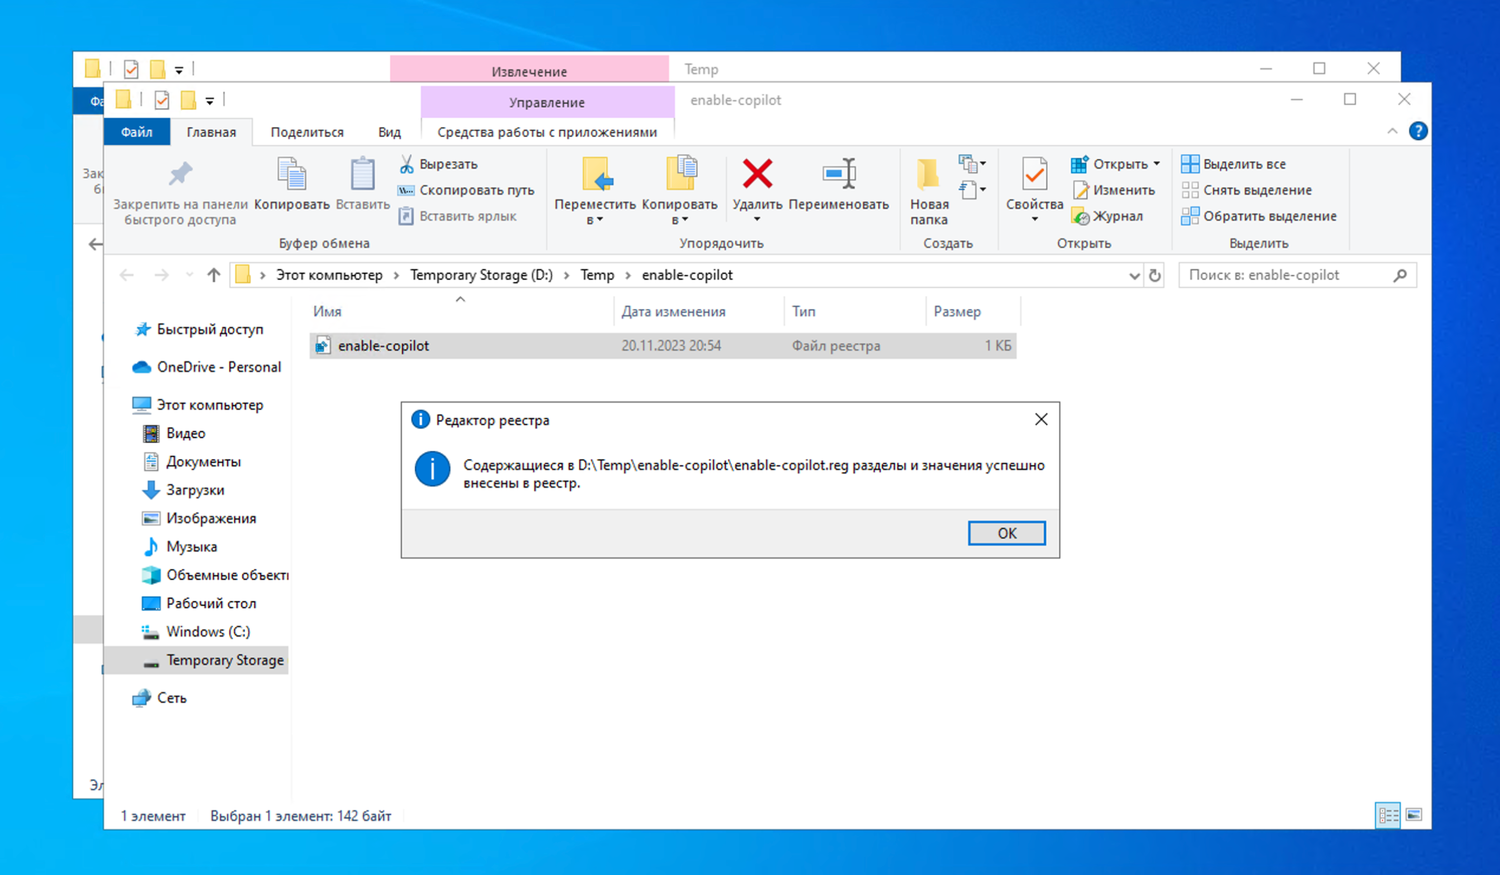Open the new item dropdown above Создать

point(972,163)
